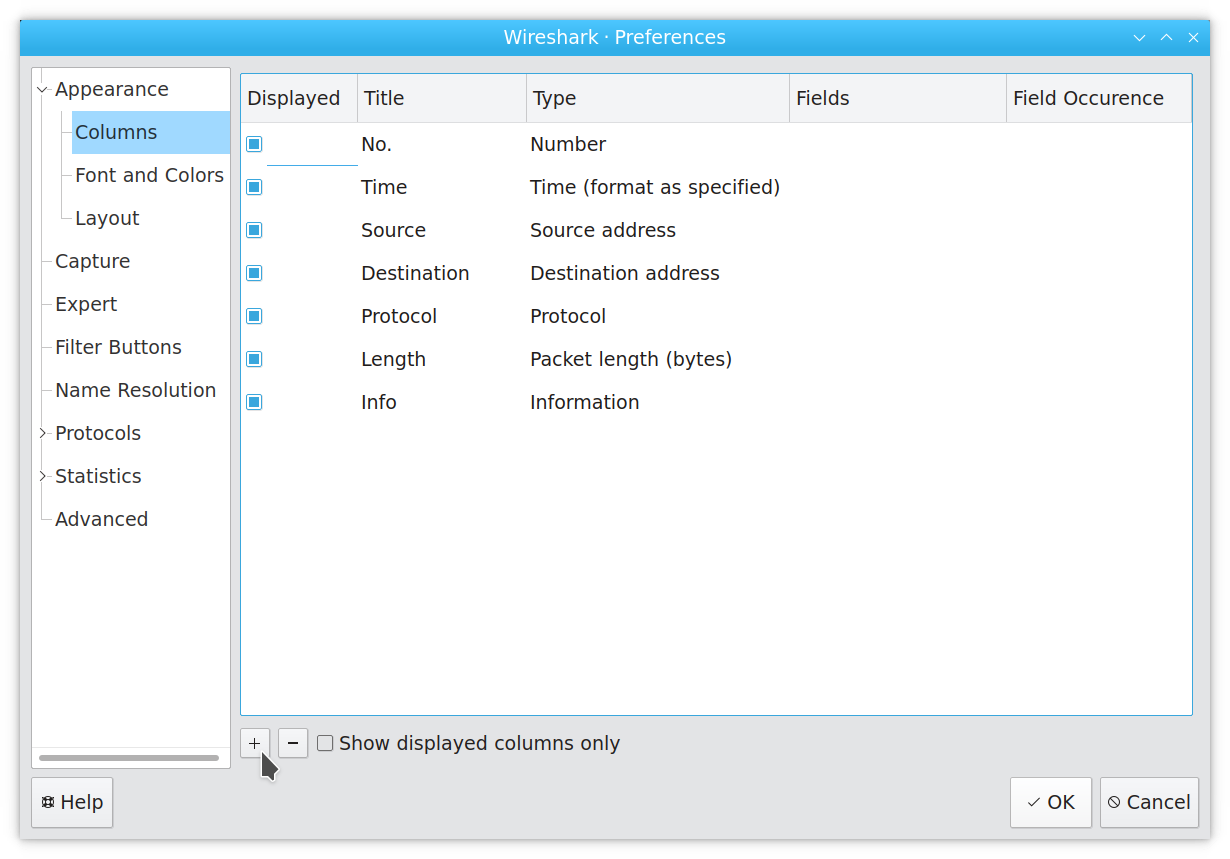Click the Displayed column header
Screen dimensions: 1230x859
(x=299, y=98)
